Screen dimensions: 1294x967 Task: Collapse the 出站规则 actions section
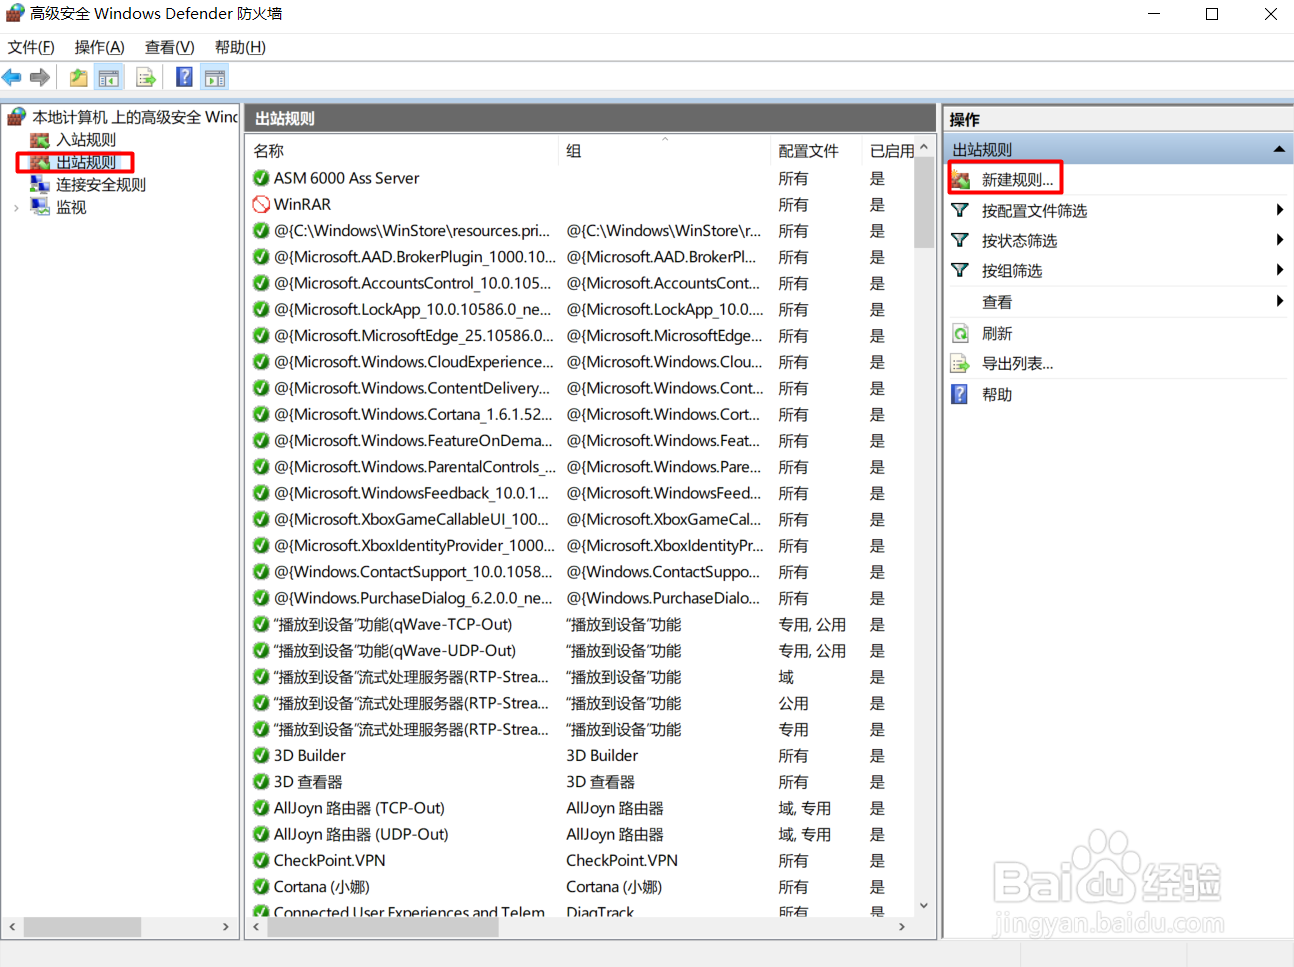coord(1278,149)
